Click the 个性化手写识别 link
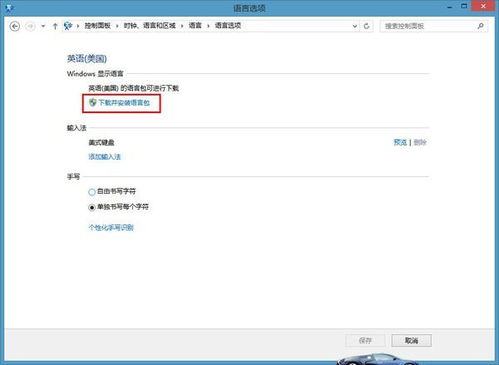This screenshot has width=499, height=365. point(111,228)
